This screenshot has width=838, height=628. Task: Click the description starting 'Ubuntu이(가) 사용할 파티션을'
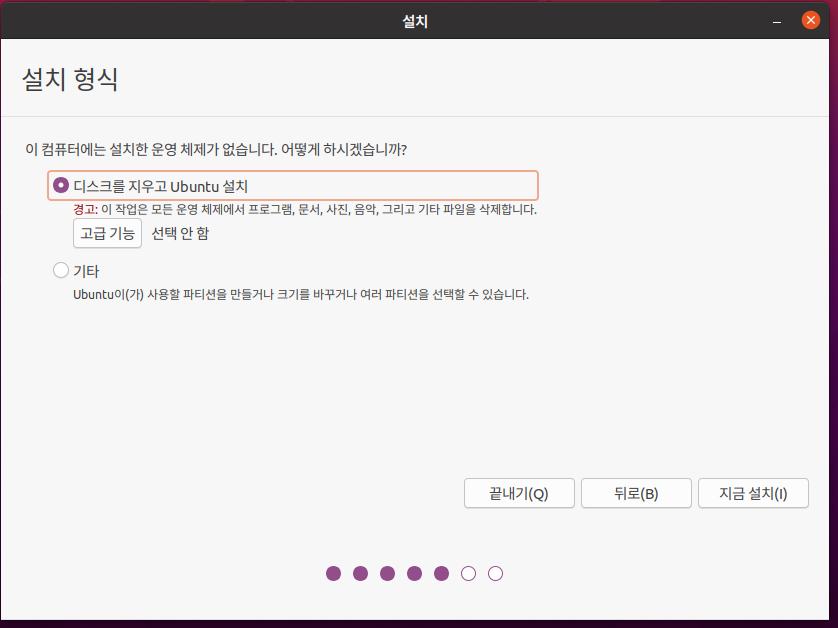301,294
